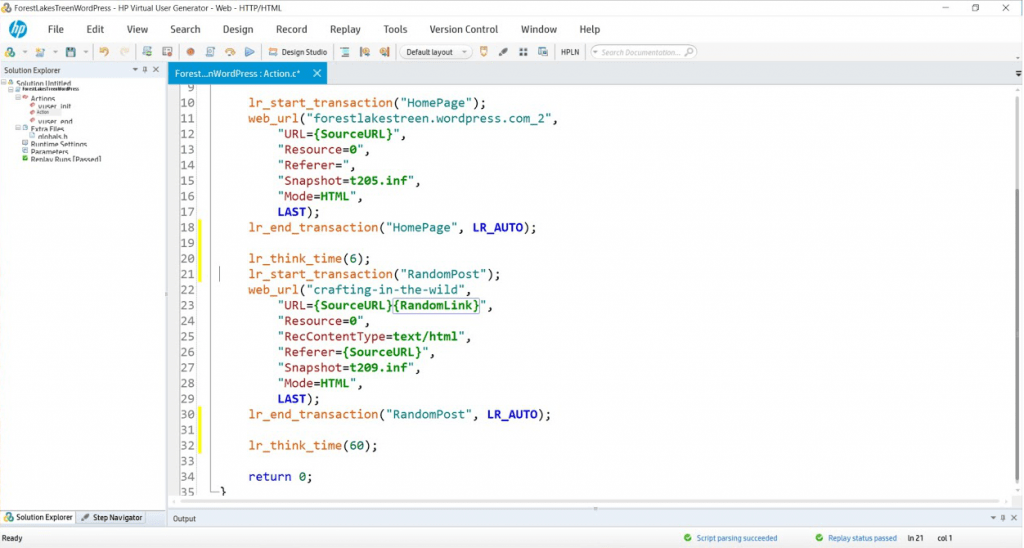Click the orange correlation toolbar icon
The height and width of the screenshot is (548, 1024).
click(385, 52)
